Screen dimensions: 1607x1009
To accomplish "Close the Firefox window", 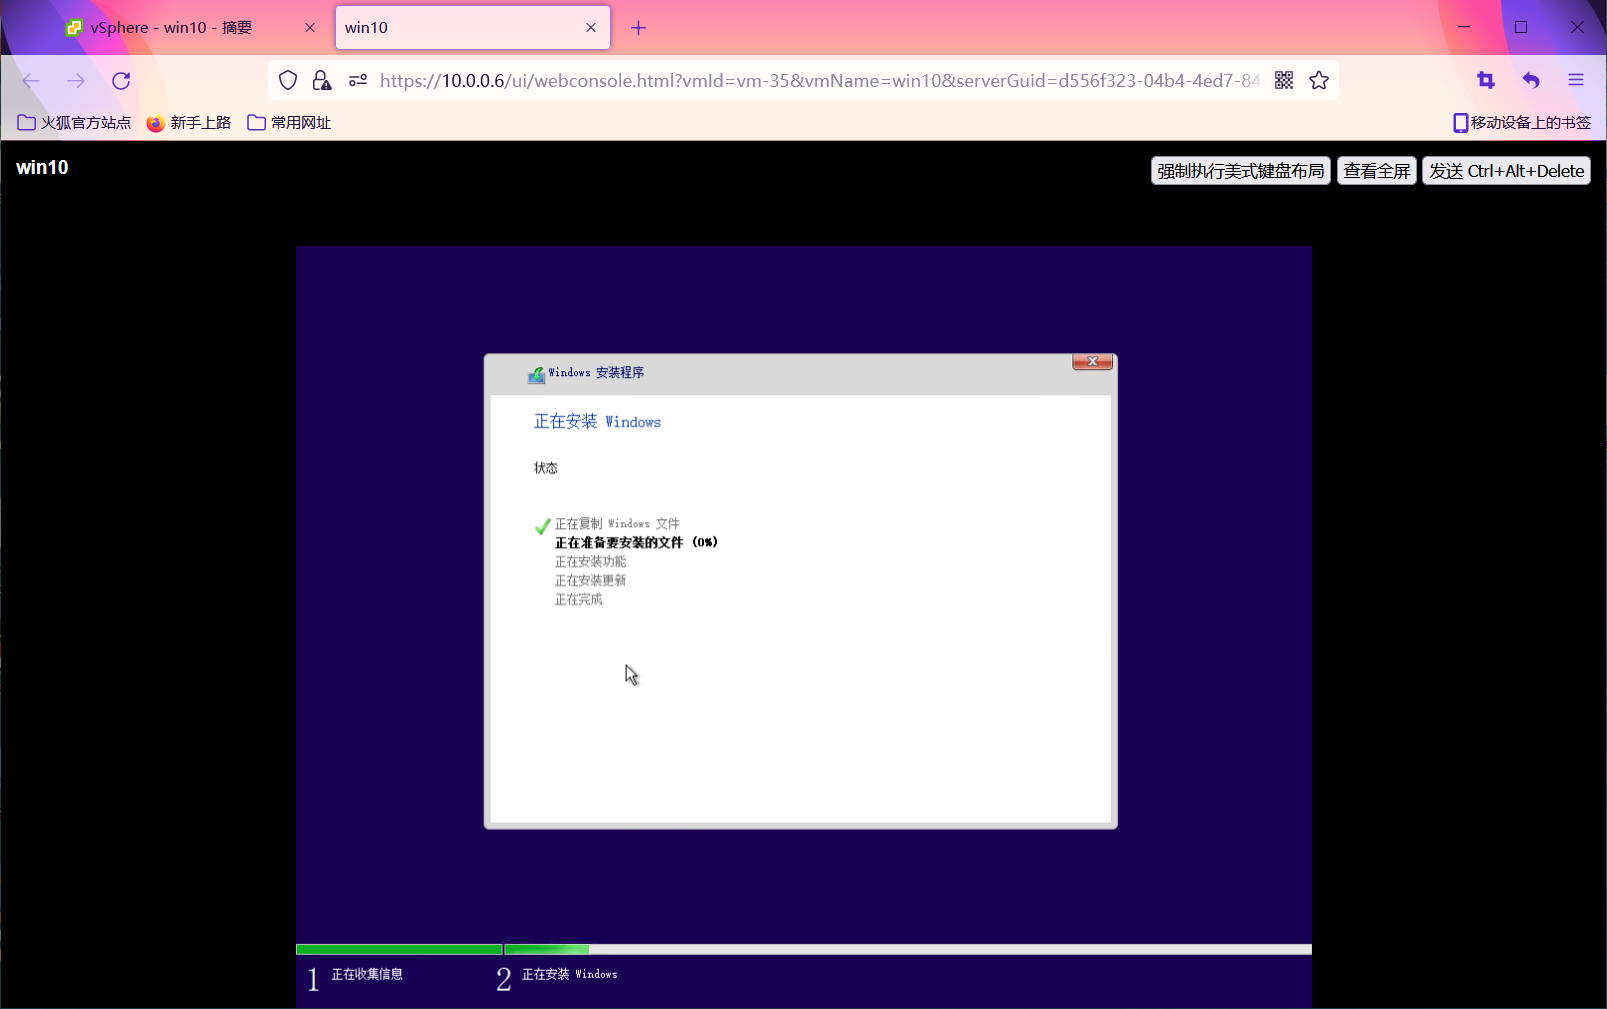I will (1577, 27).
